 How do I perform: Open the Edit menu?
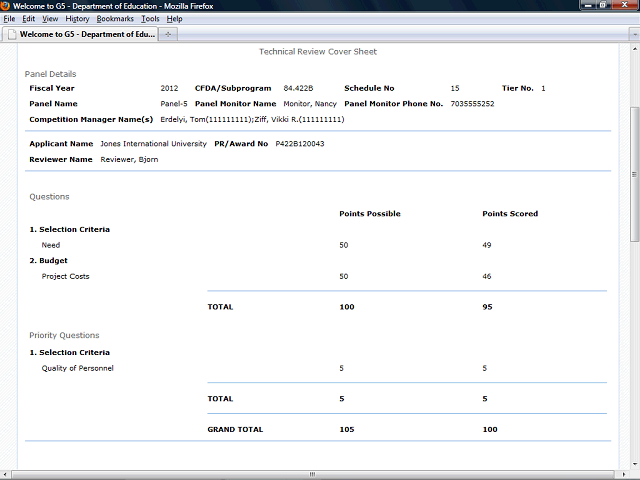pos(28,19)
